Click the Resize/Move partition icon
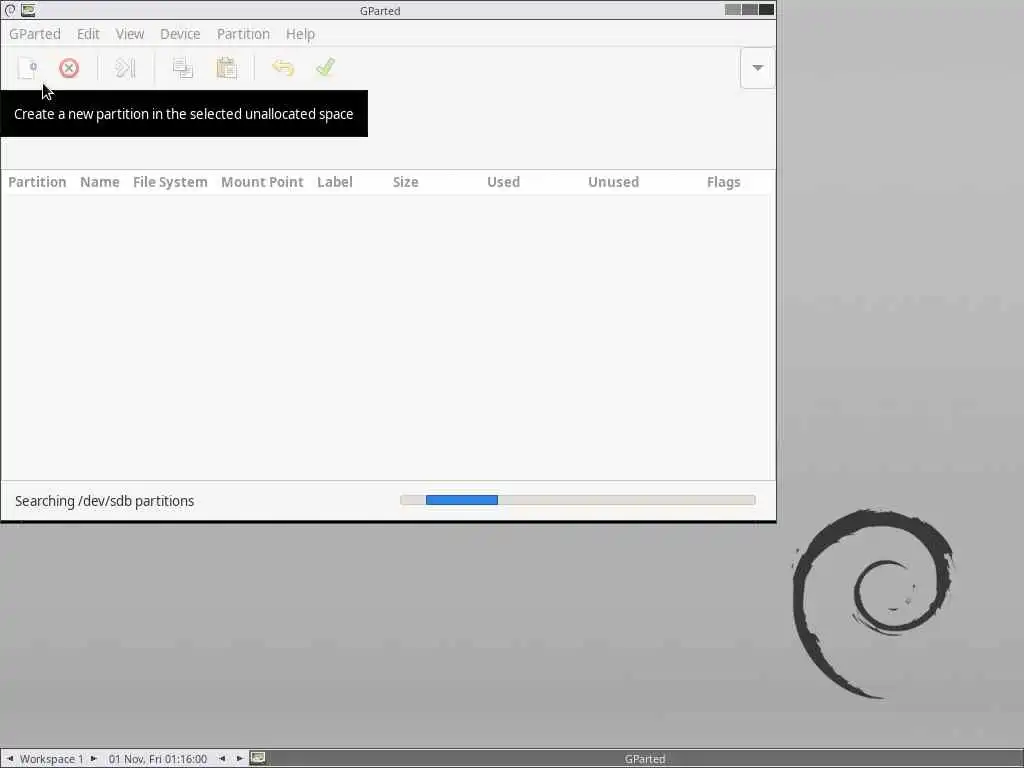The image size is (1024, 768). pyautogui.click(x=125, y=68)
